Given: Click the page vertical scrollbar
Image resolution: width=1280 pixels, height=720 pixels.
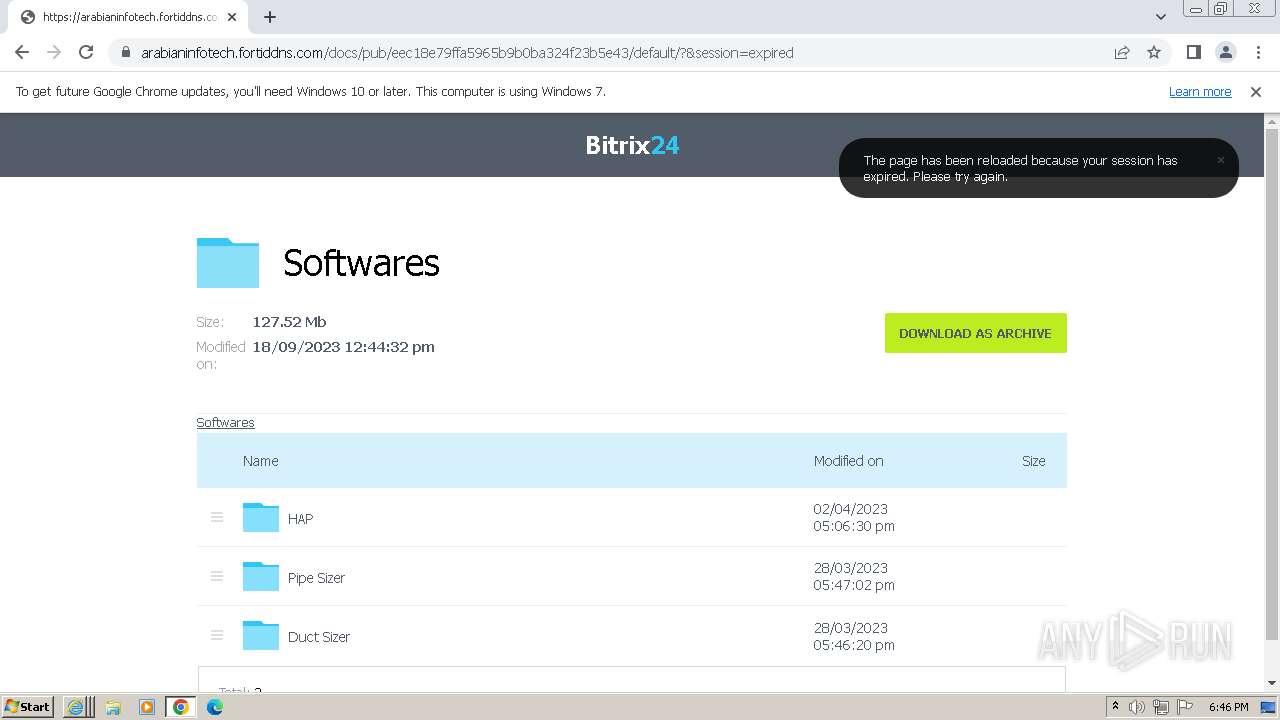Looking at the screenshot, I should point(1272,385).
